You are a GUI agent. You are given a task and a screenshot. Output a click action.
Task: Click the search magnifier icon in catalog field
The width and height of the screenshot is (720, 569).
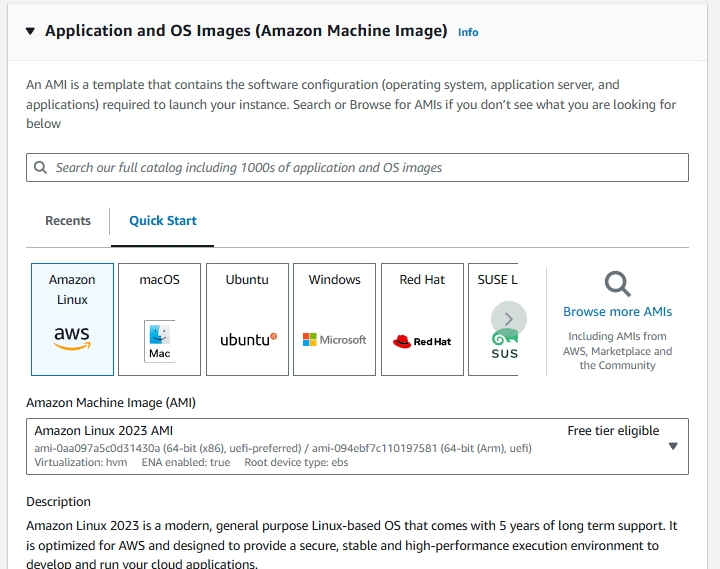(x=41, y=168)
